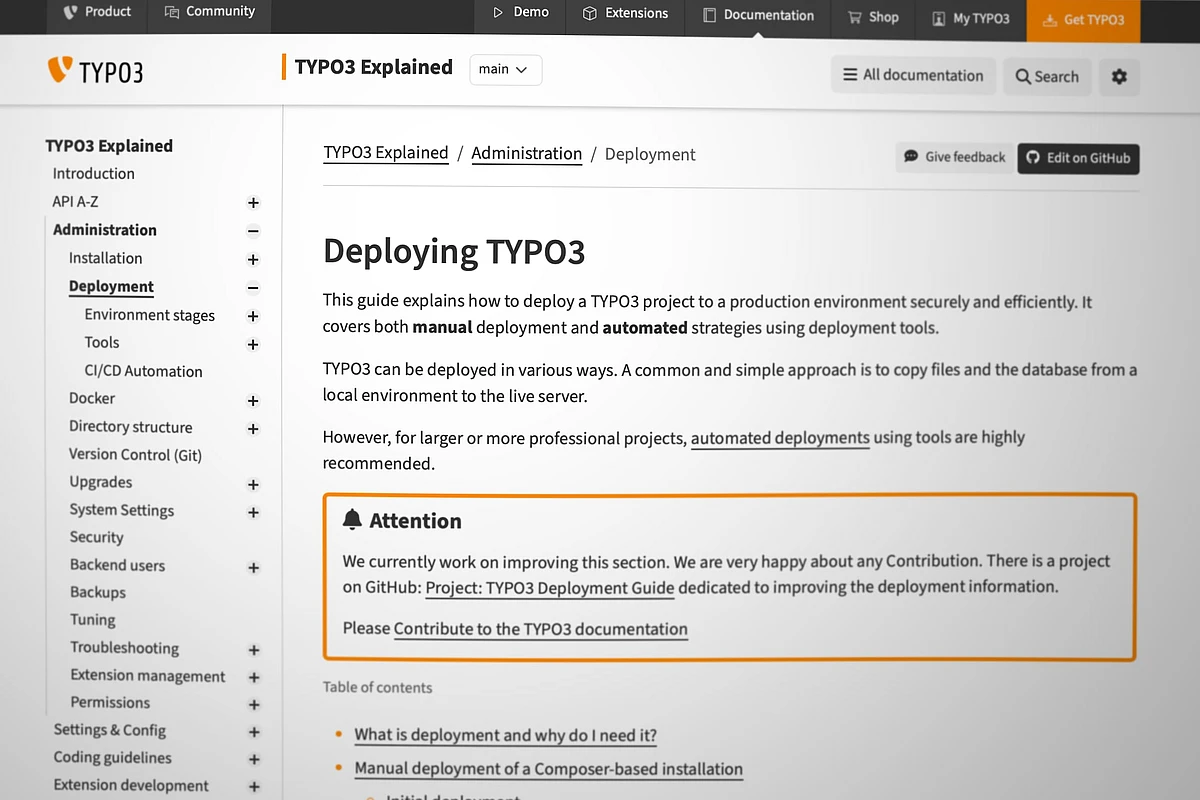The width and height of the screenshot is (1200, 800).
Task: Open the main version dropdown
Action: (505, 69)
